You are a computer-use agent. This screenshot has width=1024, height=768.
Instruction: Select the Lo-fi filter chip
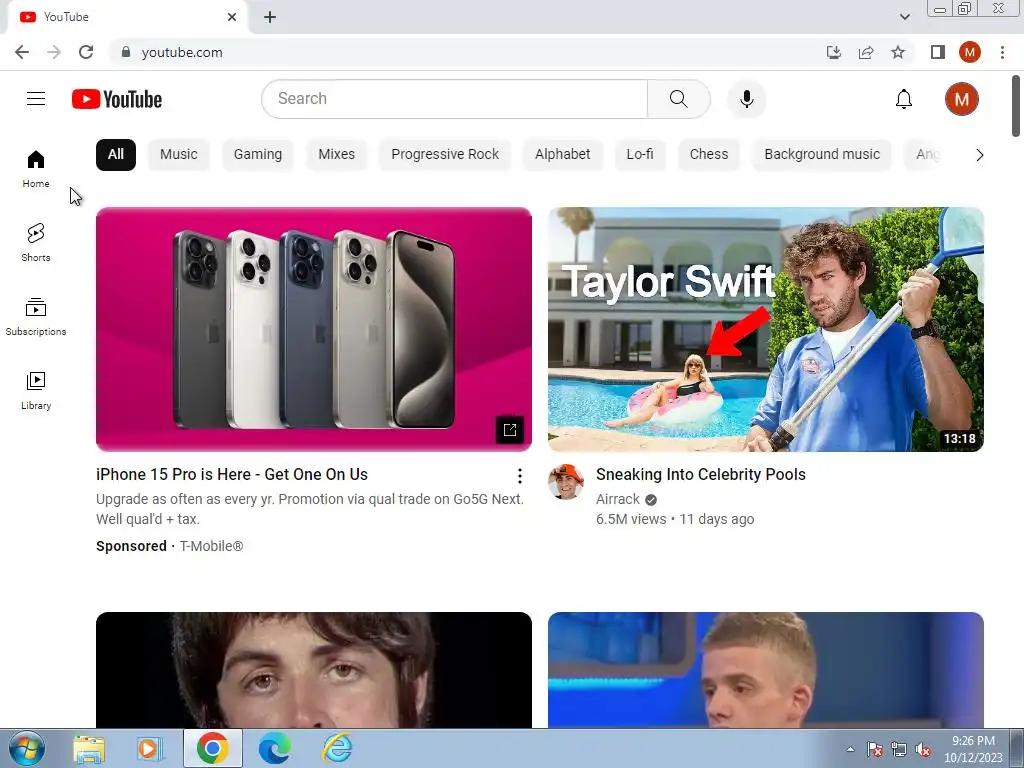(639, 155)
